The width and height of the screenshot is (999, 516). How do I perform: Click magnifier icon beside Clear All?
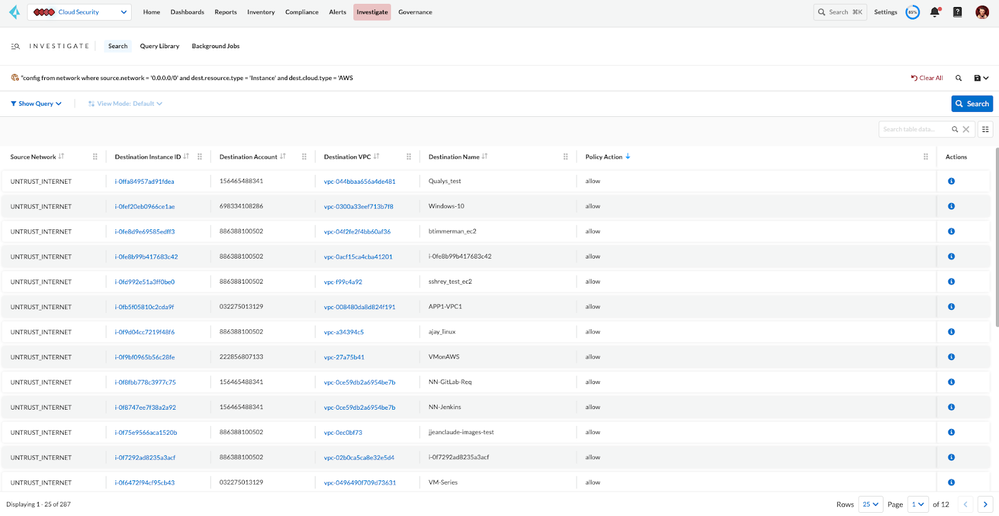958,78
